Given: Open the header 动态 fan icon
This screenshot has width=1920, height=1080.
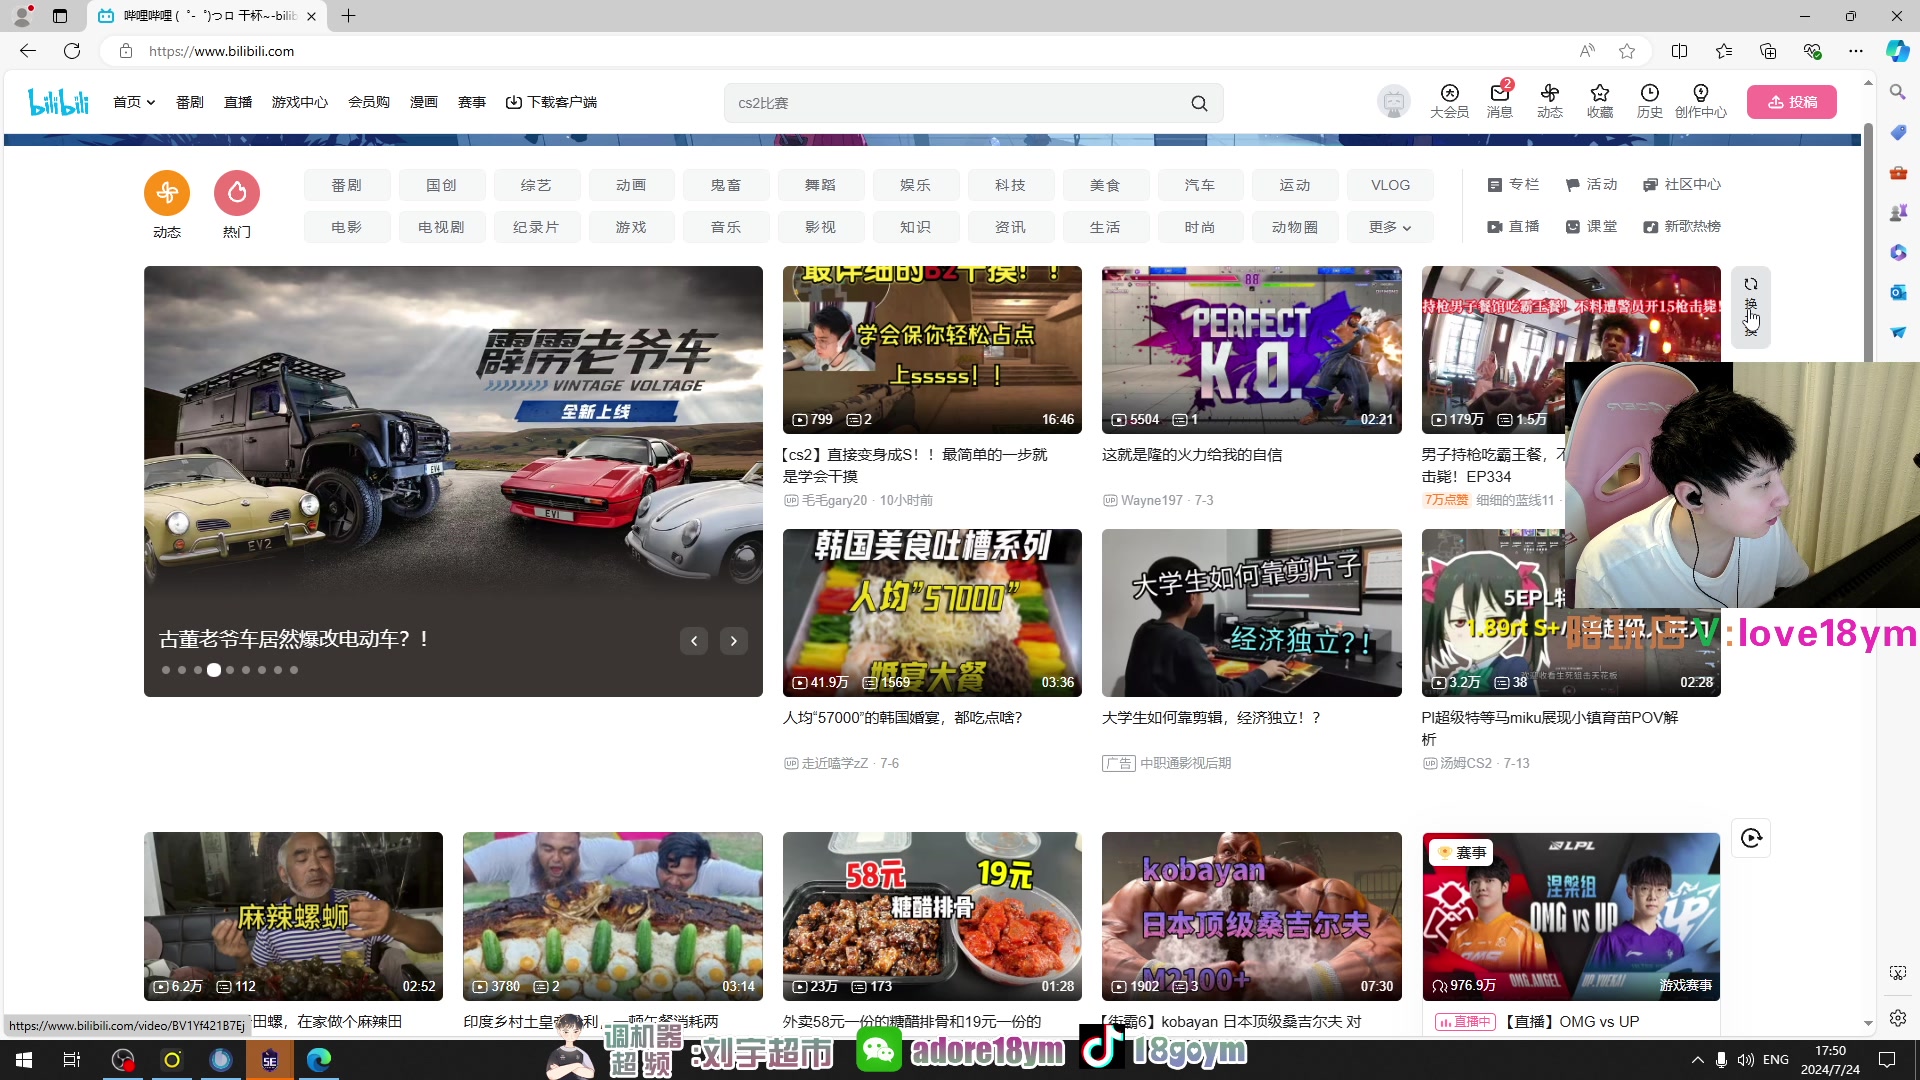Looking at the screenshot, I should pyautogui.click(x=1549, y=101).
